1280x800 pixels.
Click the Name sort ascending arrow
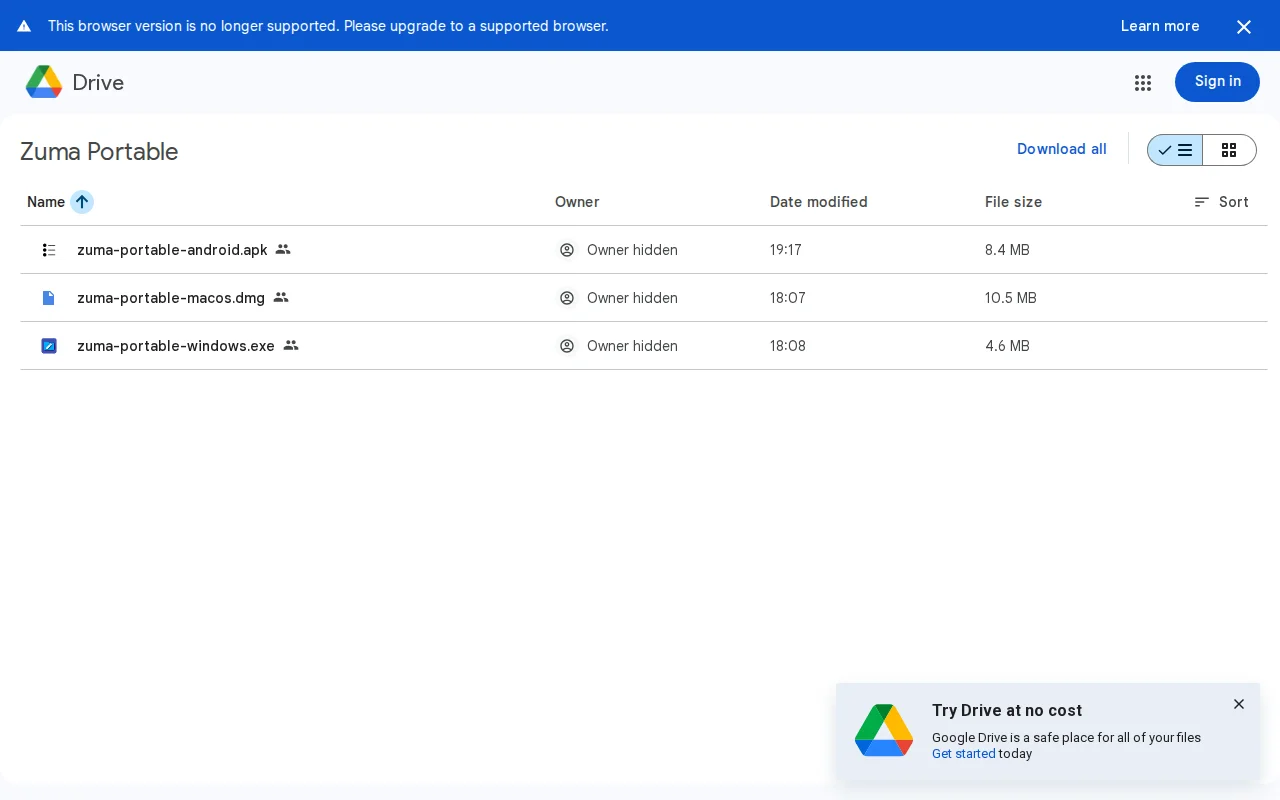82,202
